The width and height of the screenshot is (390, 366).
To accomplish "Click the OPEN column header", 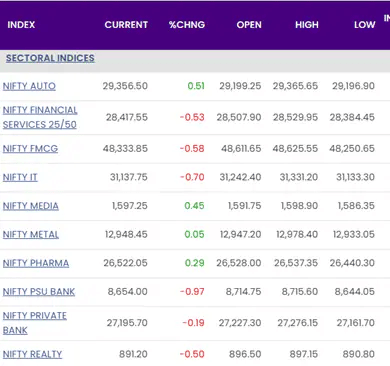I will pos(249,25).
